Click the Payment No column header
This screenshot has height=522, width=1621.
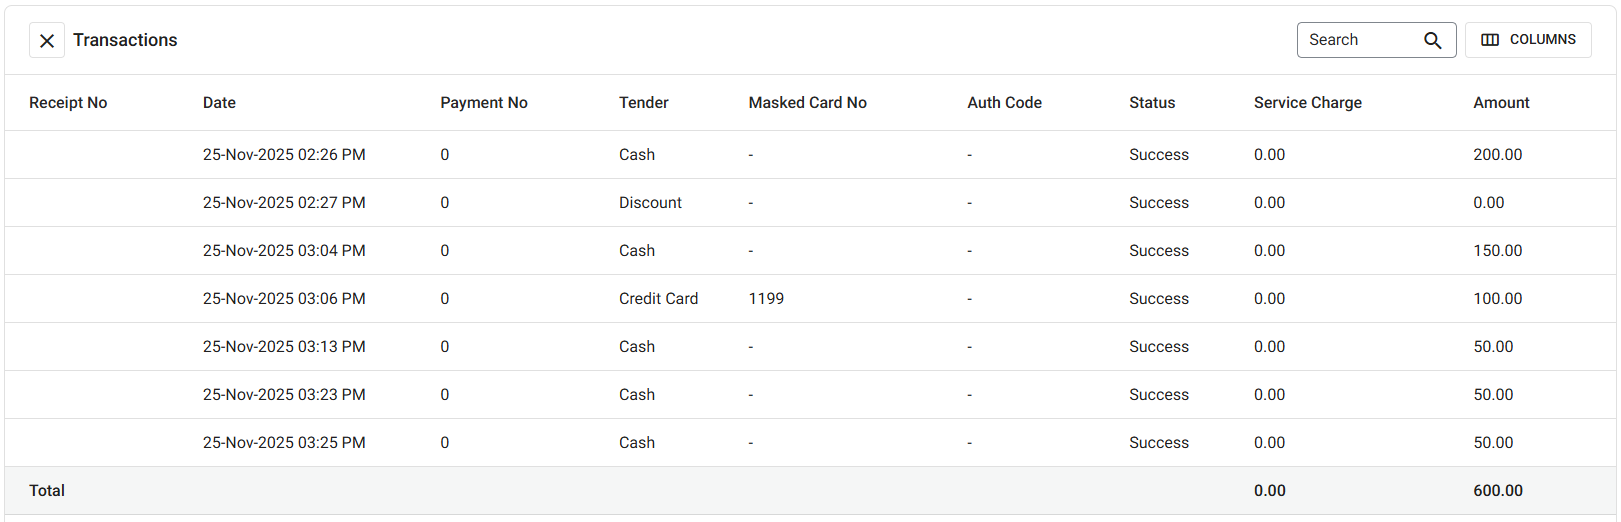(483, 103)
